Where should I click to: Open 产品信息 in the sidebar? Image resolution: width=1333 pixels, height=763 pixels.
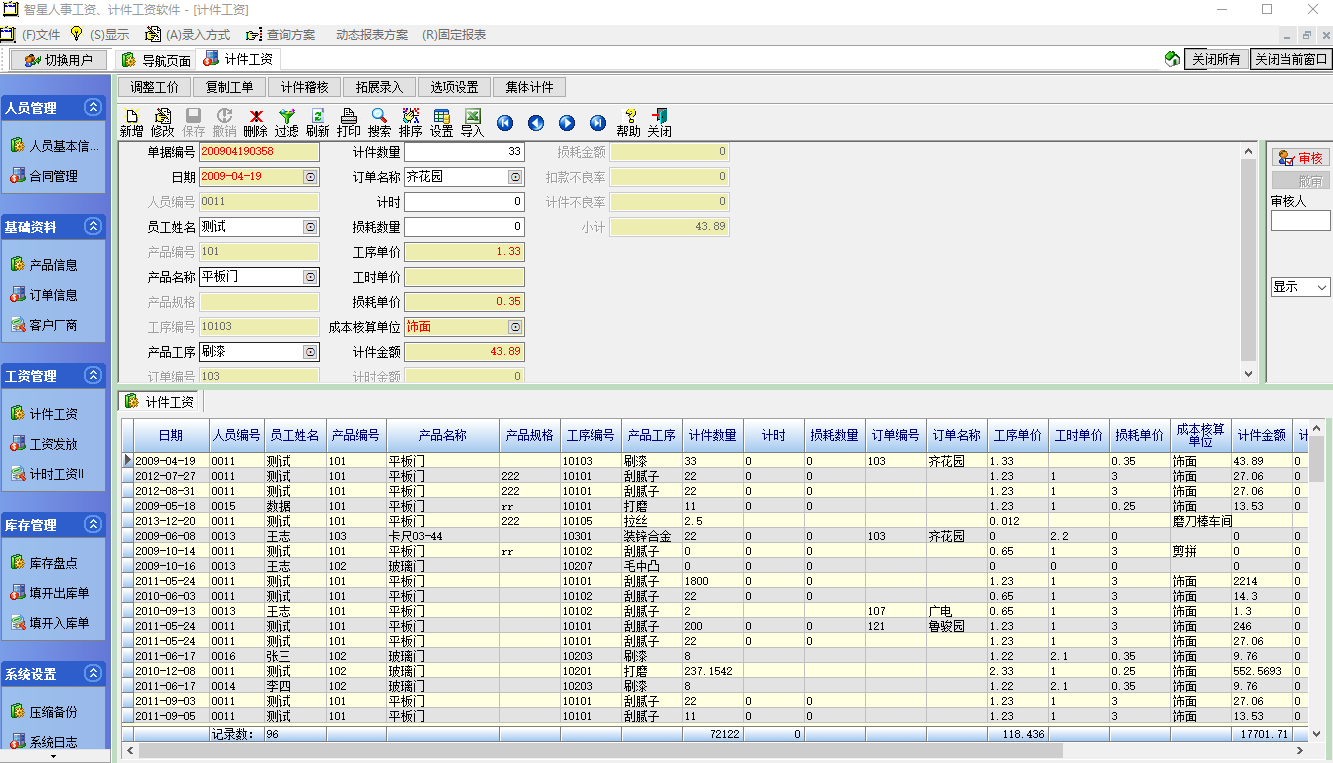tap(44, 265)
